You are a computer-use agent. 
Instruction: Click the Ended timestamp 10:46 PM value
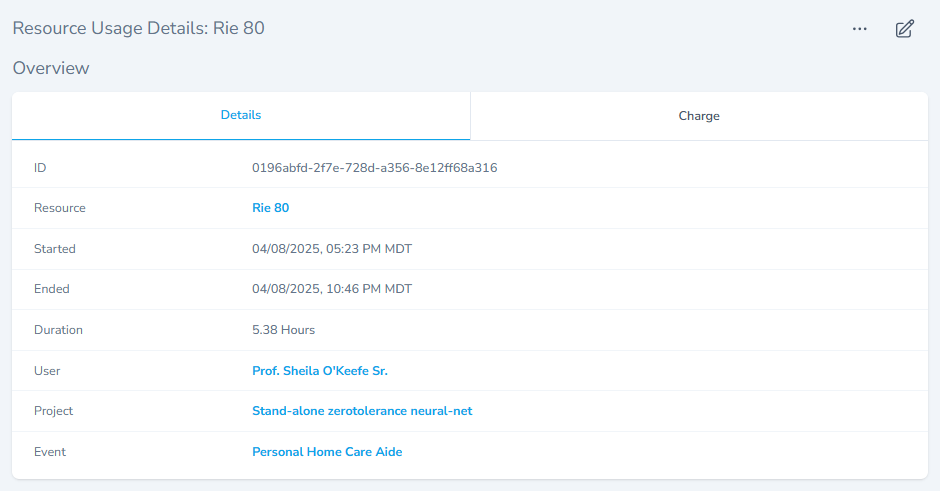click(331, 289)
